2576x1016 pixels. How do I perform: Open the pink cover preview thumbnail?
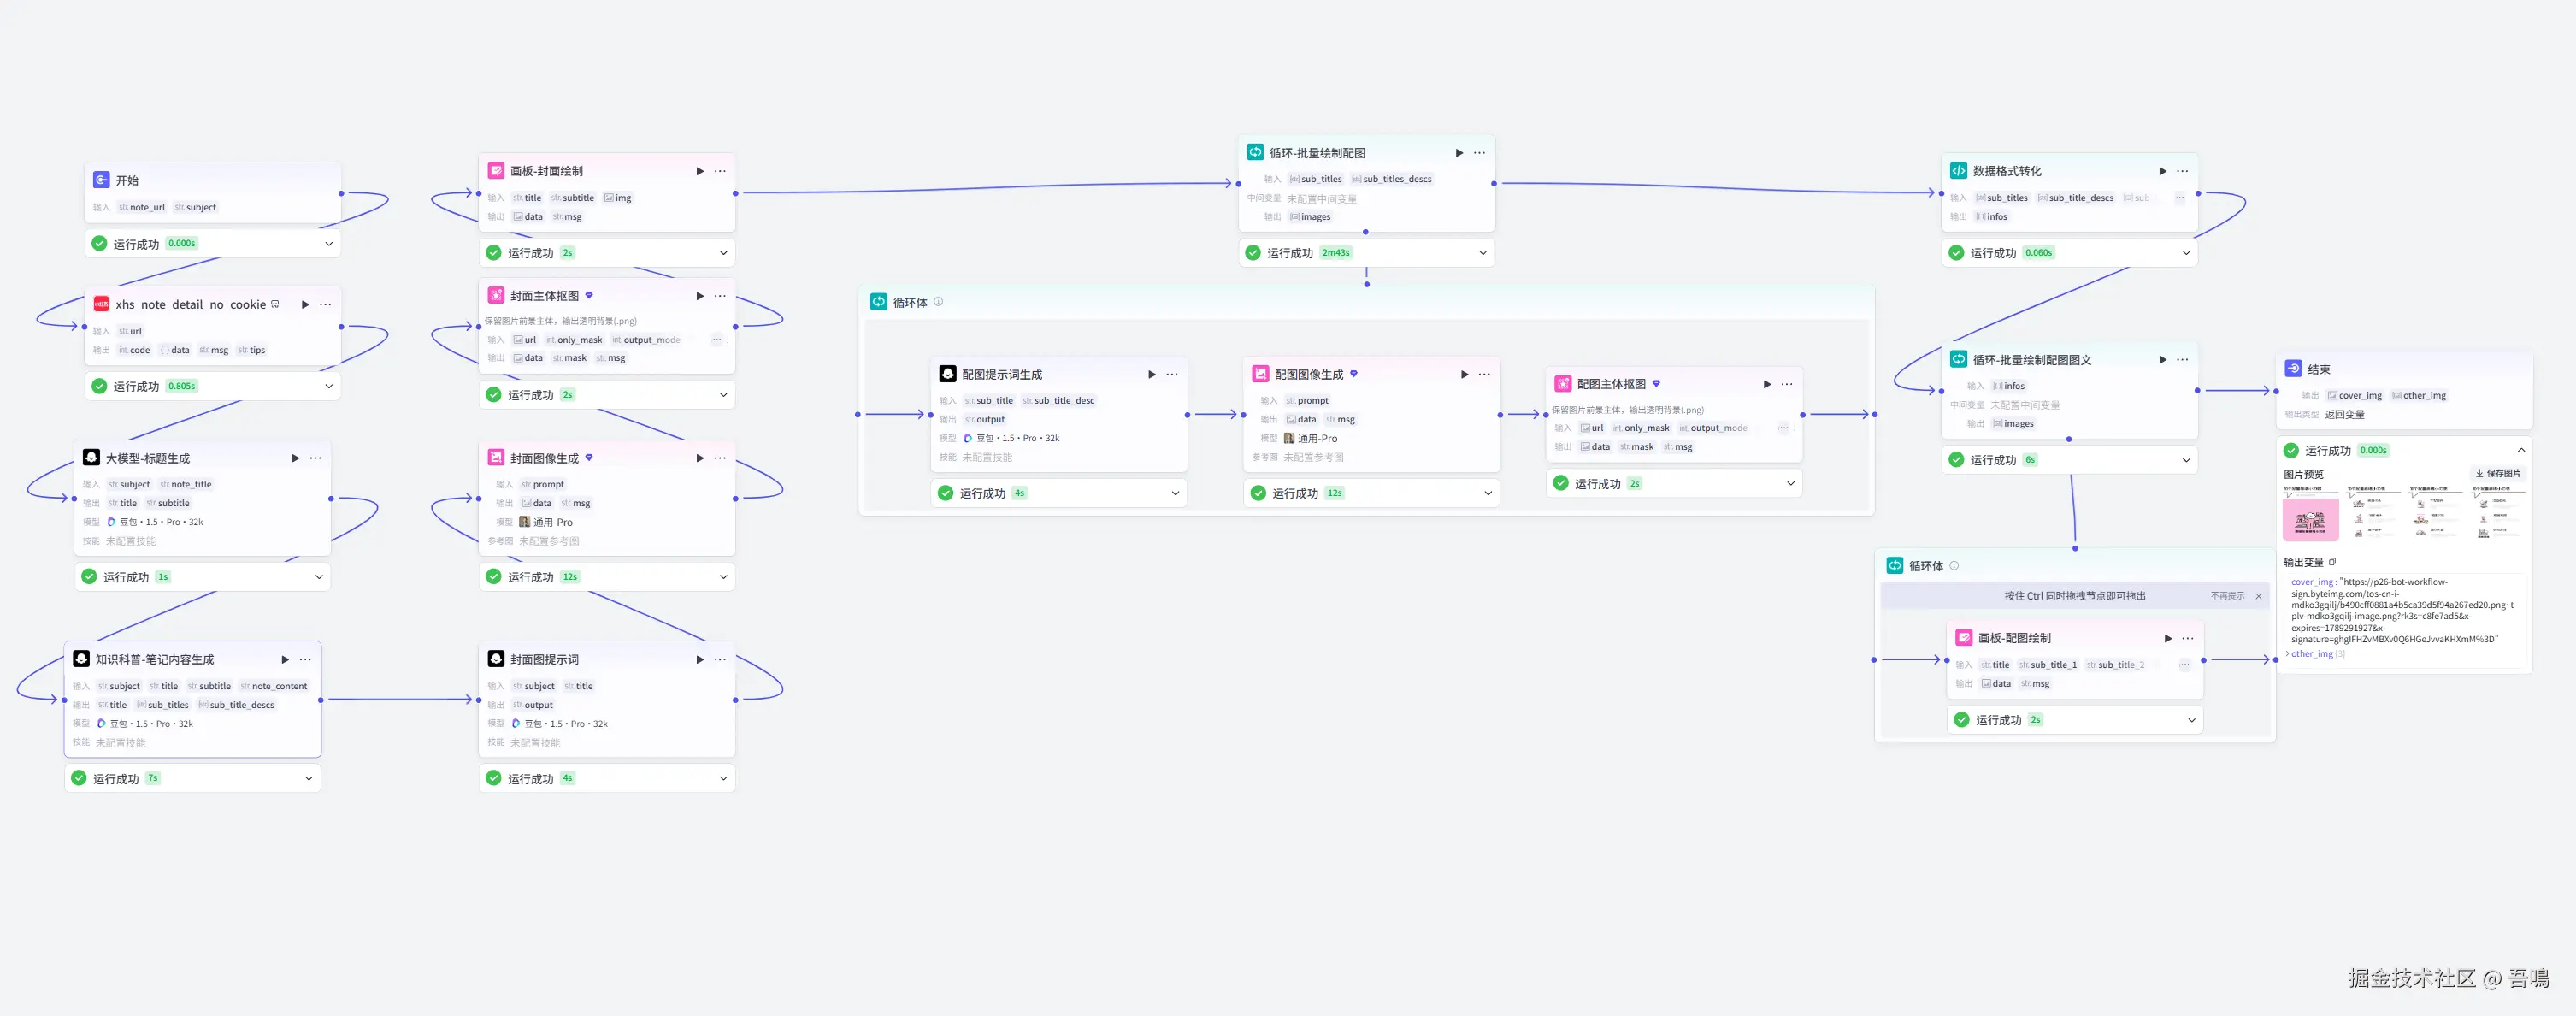pos(2310,518)
